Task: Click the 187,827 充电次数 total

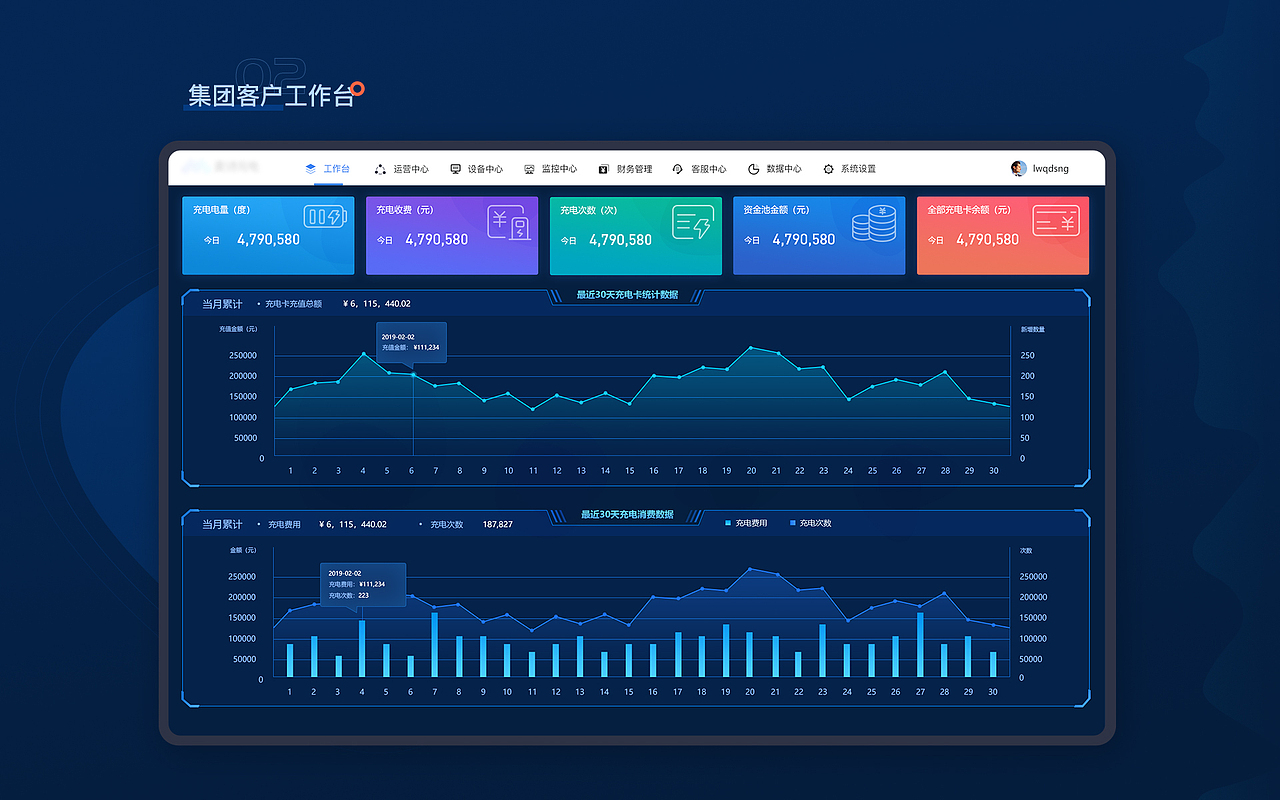Action: (x=497, y=524)
